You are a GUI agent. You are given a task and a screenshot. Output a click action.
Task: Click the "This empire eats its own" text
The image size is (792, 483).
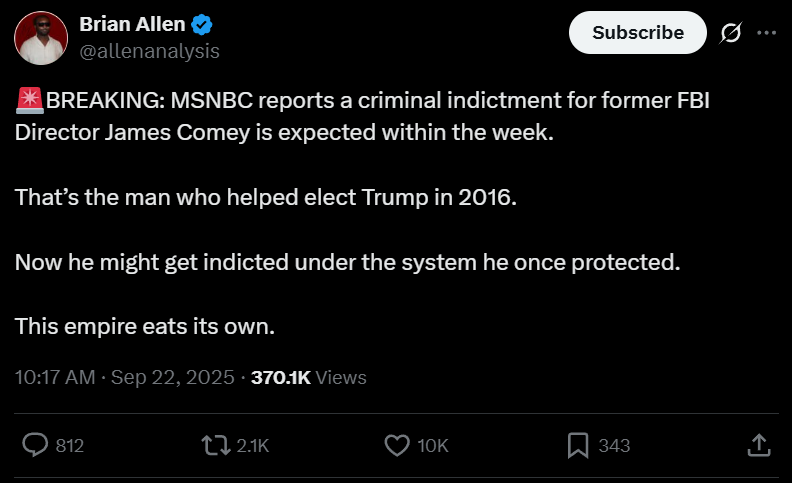click(144, 326)
